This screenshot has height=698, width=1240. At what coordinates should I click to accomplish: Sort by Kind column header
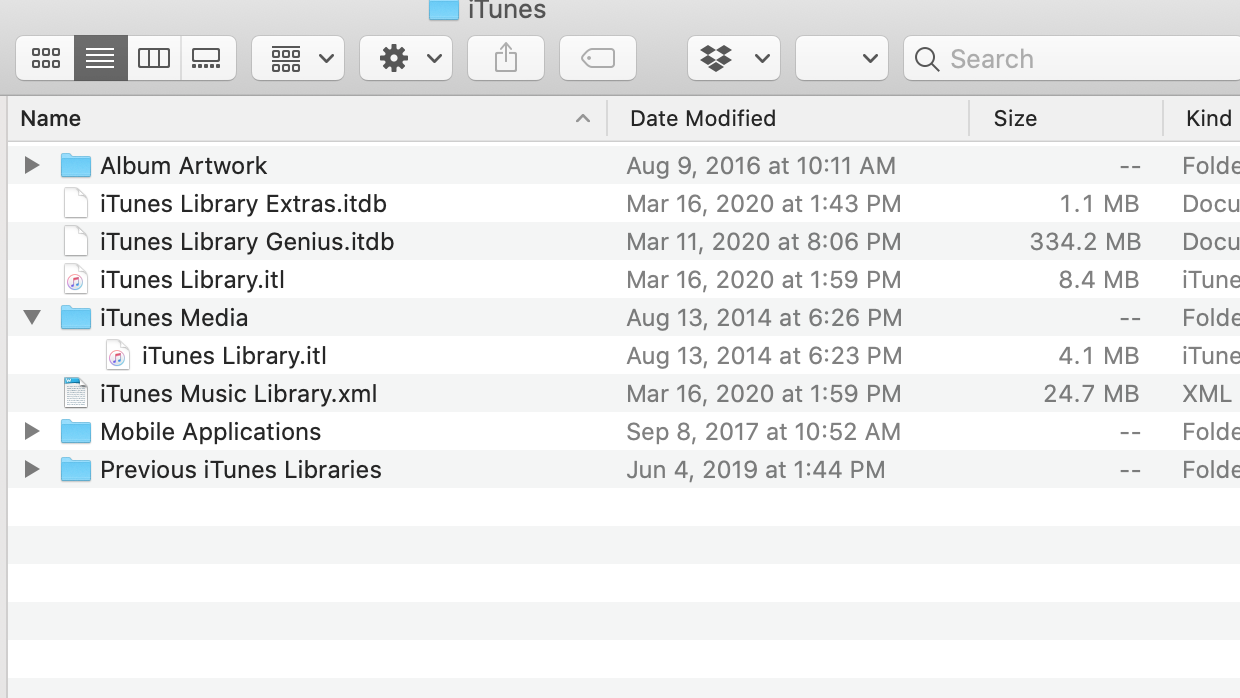(x=1209, y=118)
